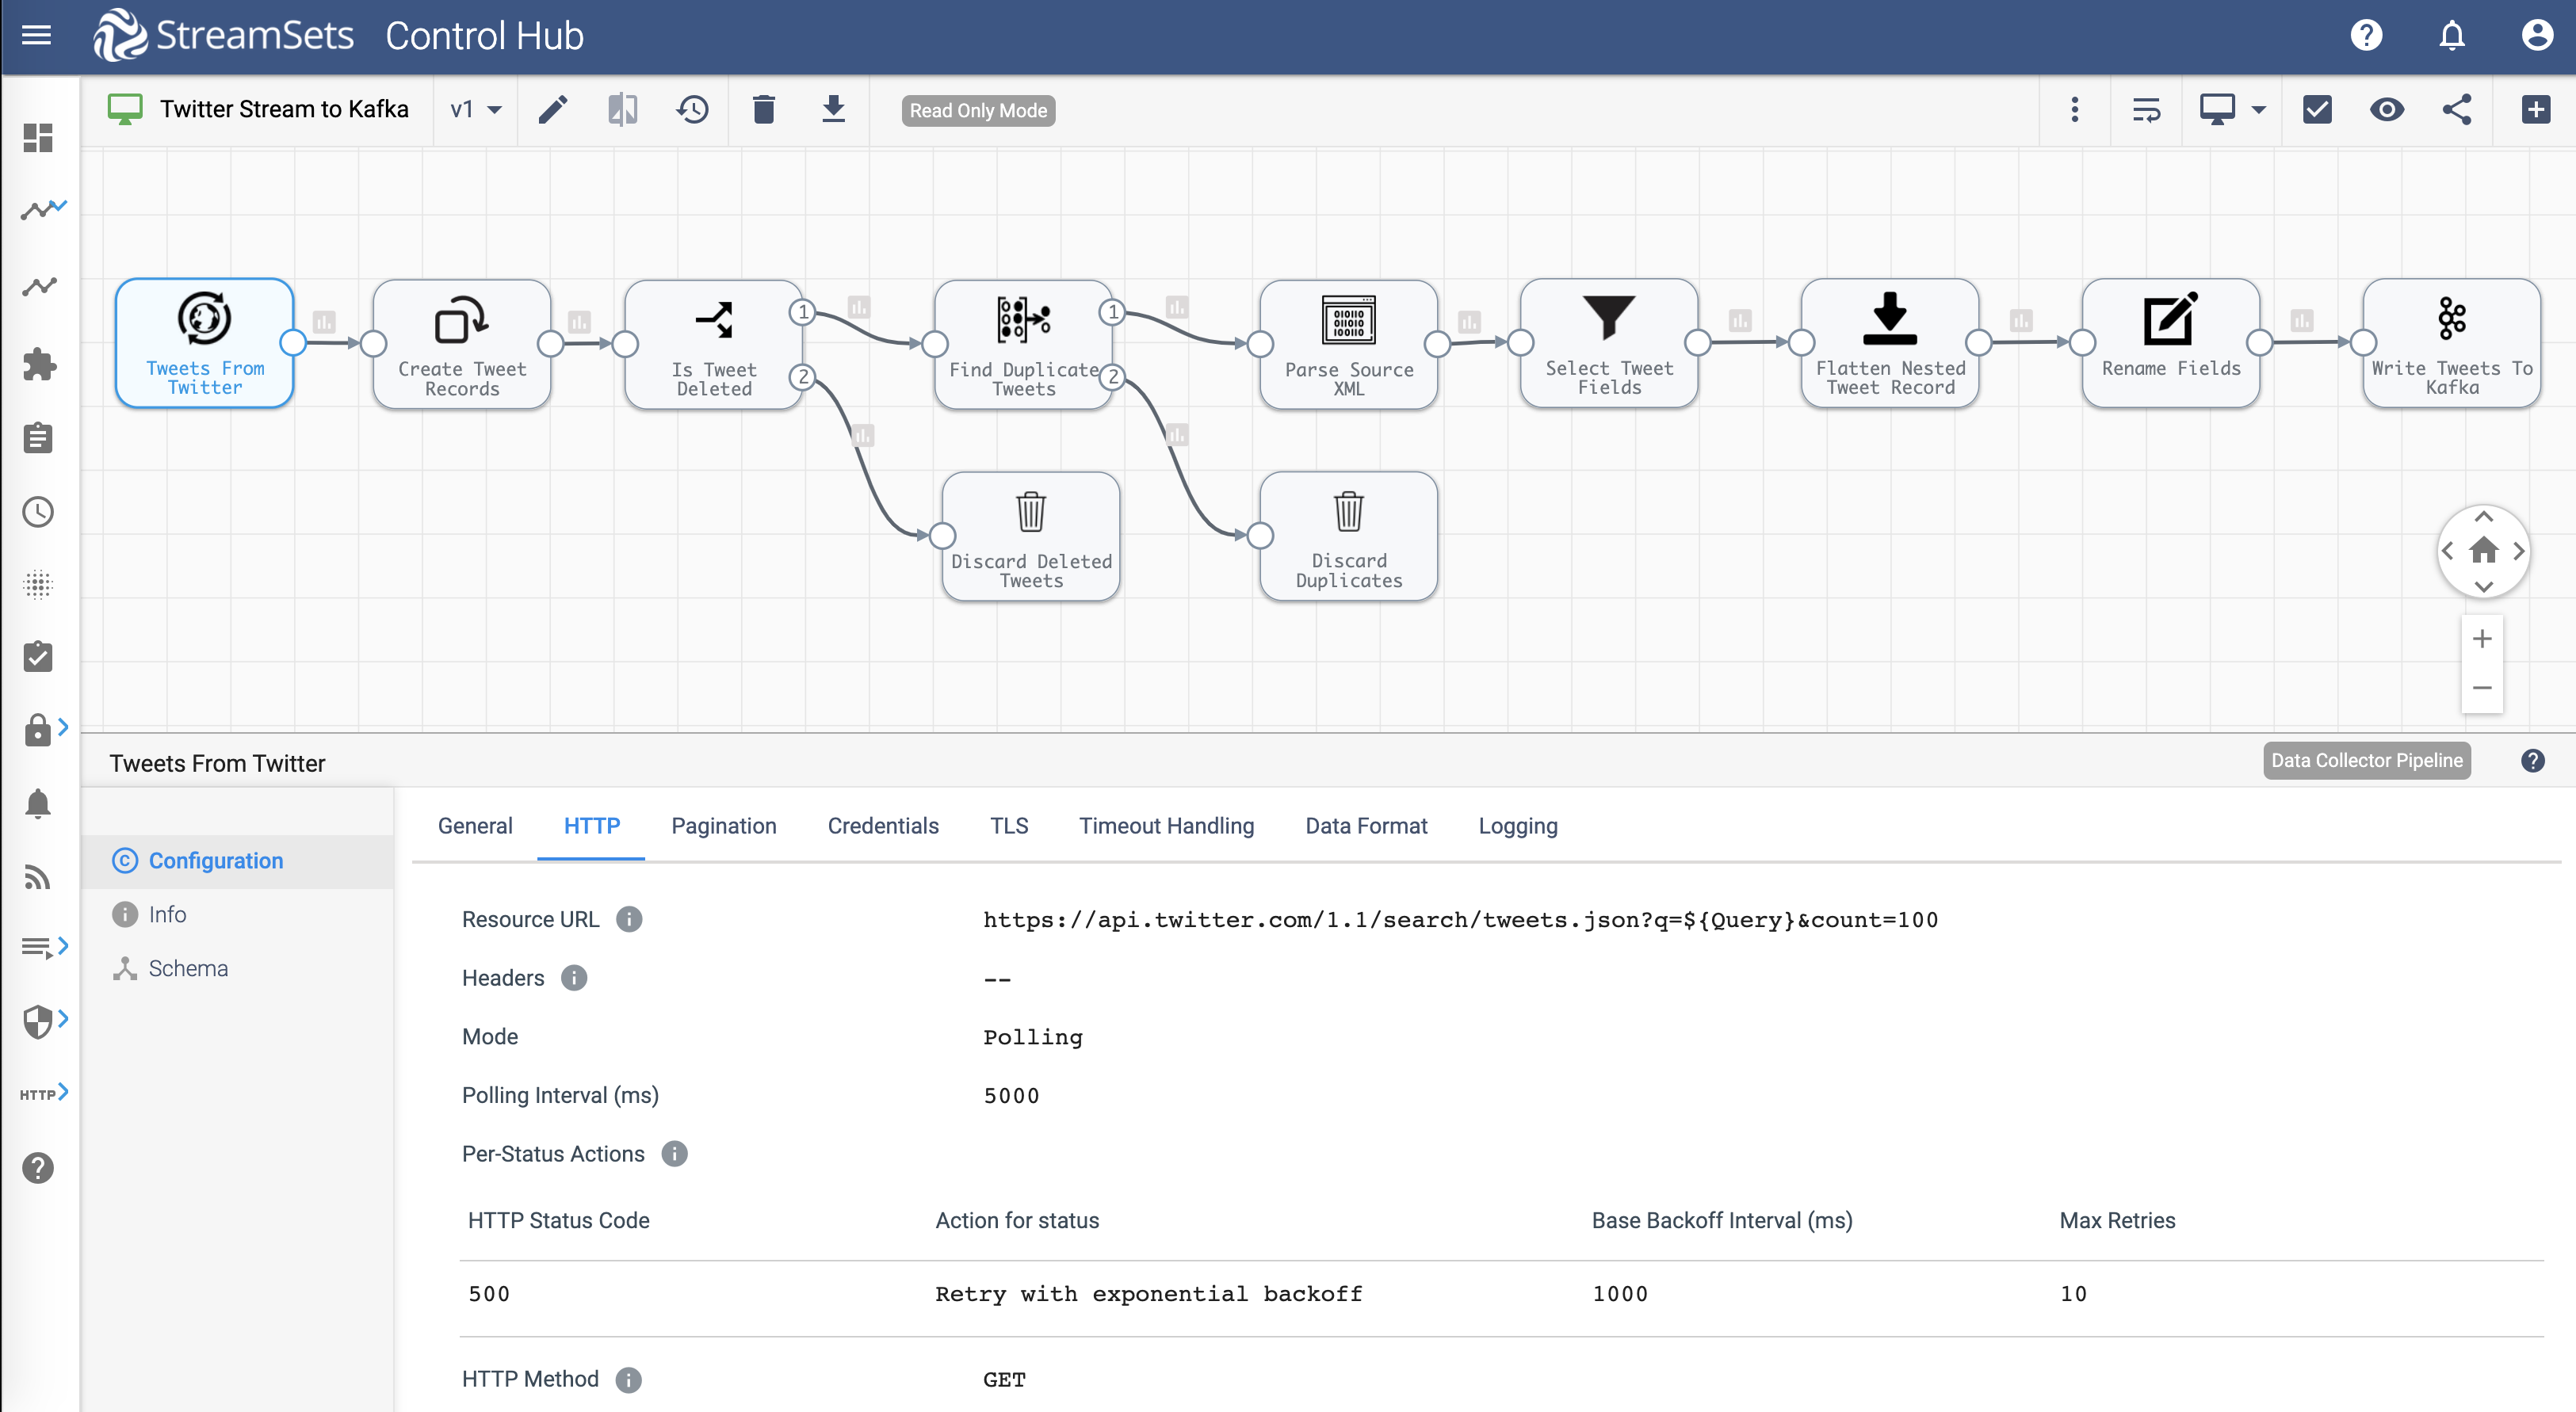Select the Is Tweet Deleted stage
The width and height of the screenshot is (2576, 1412).
click(713, 343)
